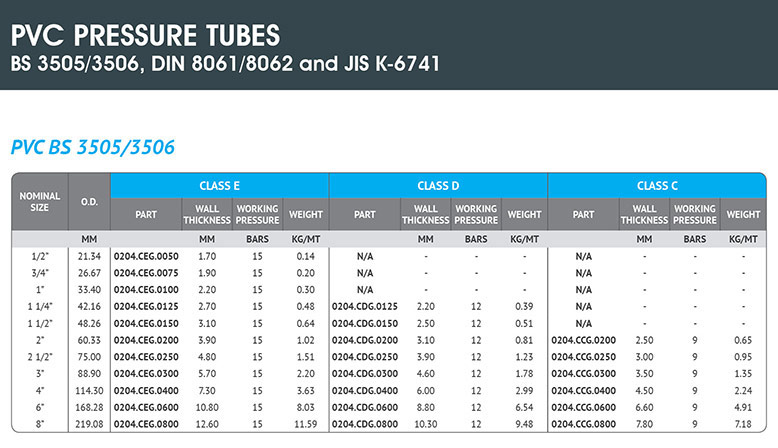Click part number 0204.CEG.0075

[146, 273]
